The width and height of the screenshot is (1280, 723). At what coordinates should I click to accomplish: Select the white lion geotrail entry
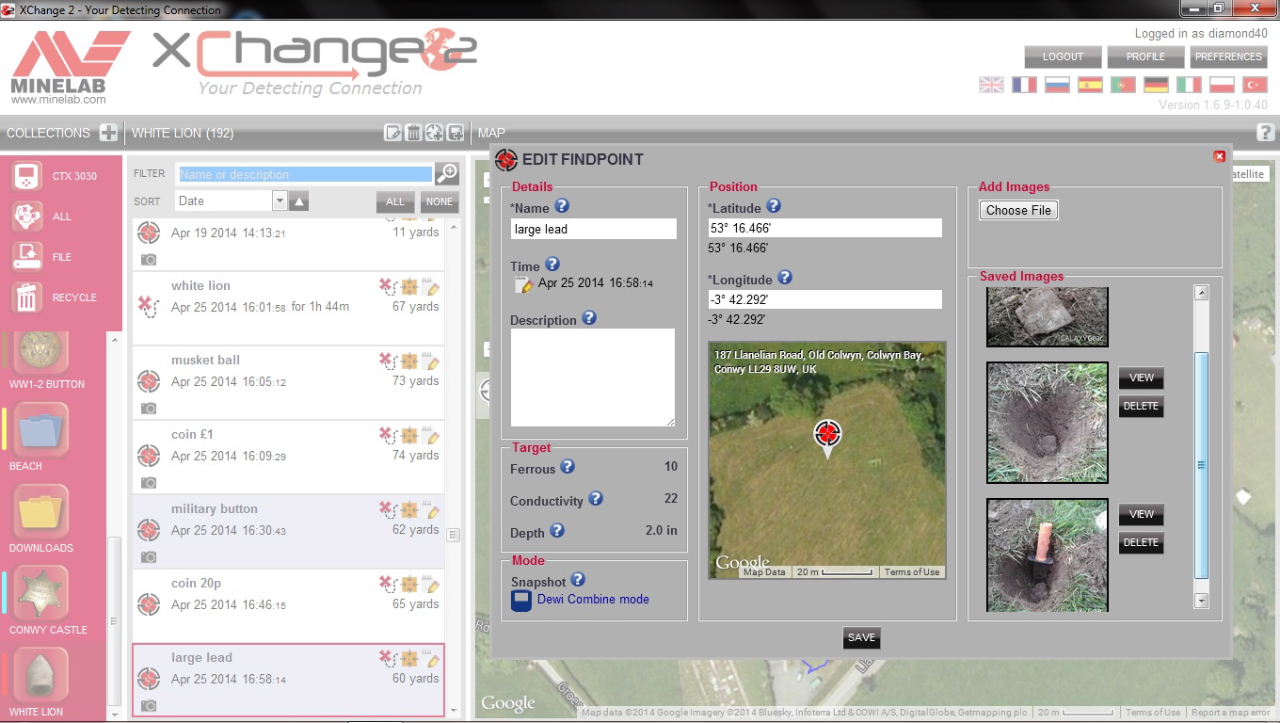(288, 306)
